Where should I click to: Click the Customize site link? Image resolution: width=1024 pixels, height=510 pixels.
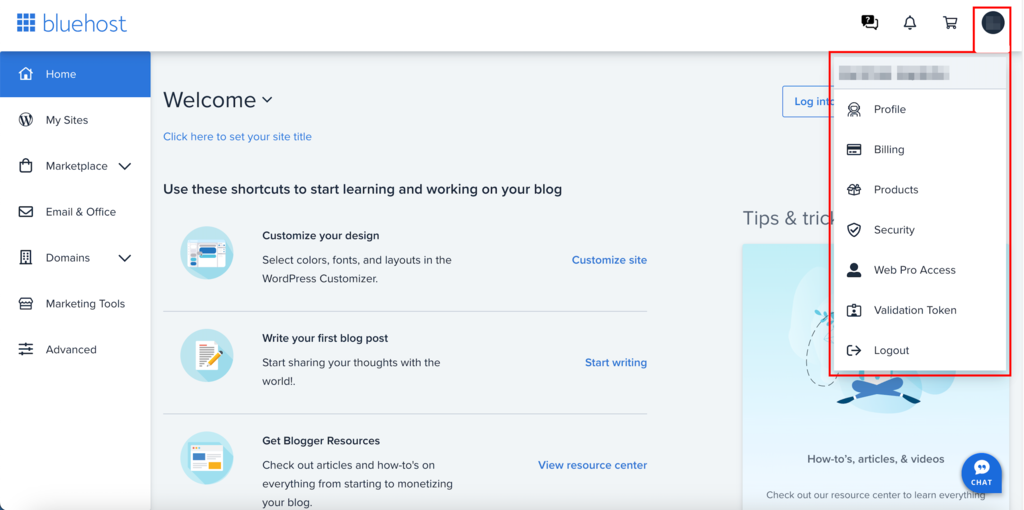point(609,260)
